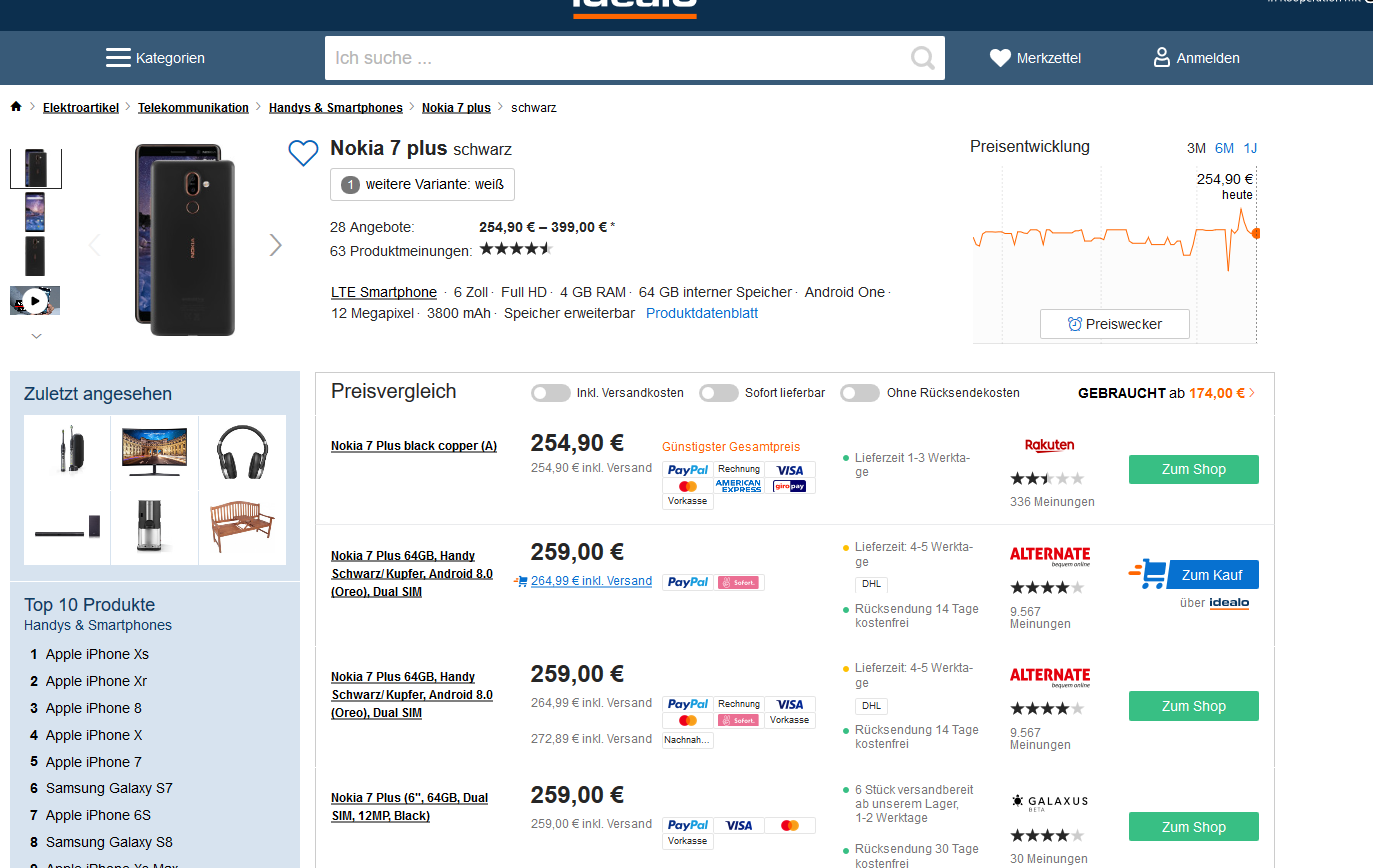Click the search magnifier icon
Screen dimensions: 1373x868
pyautogui.click(x=923, y=58)
